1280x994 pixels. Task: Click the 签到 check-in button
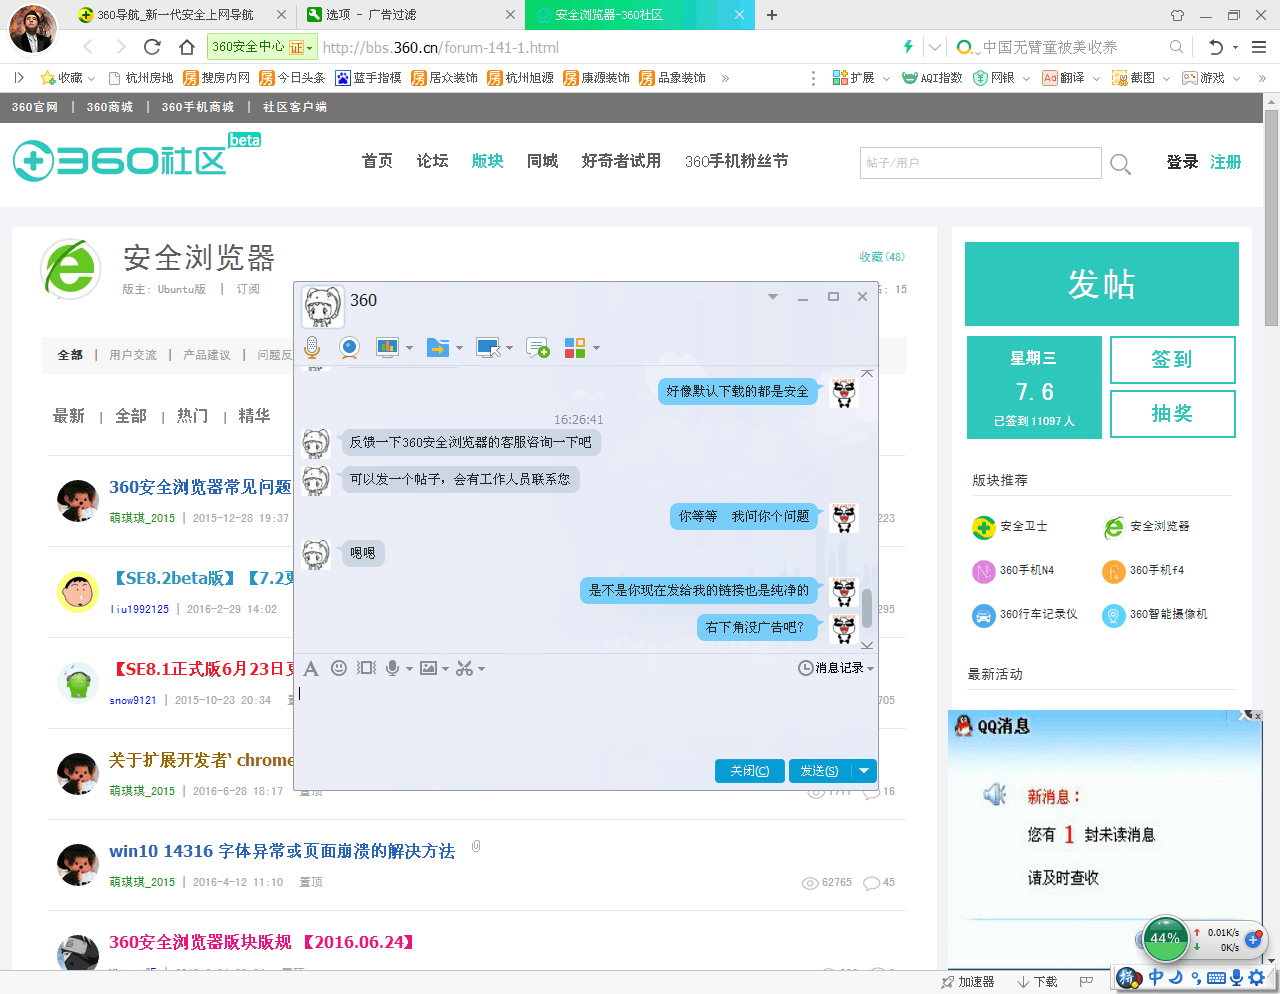(x=1172, y=359)
